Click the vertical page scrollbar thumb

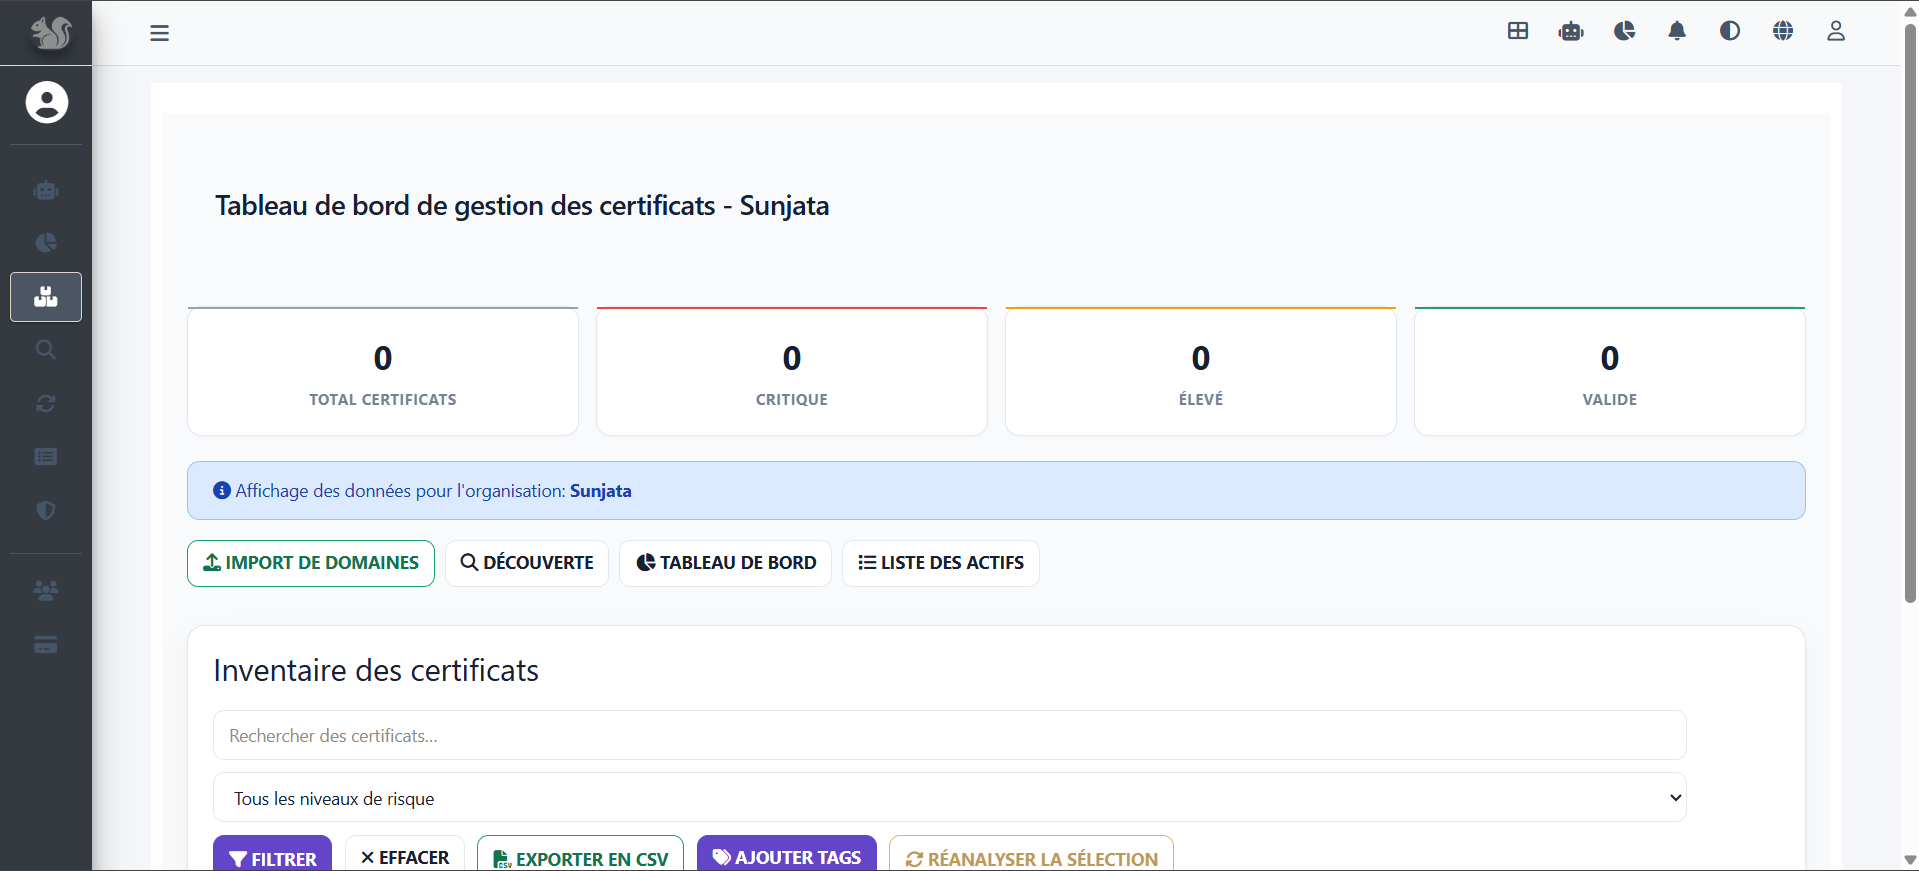(1910, 312)
